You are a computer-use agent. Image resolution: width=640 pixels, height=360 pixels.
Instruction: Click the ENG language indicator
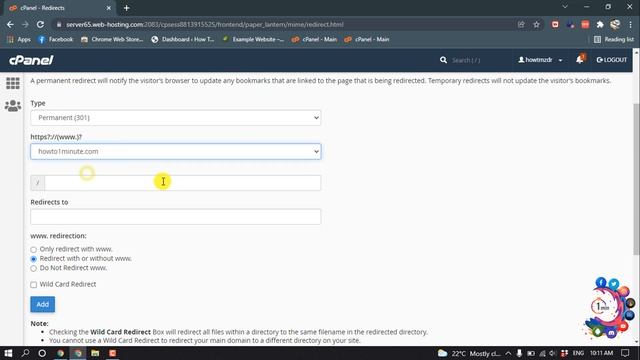(x=578, y=353)
